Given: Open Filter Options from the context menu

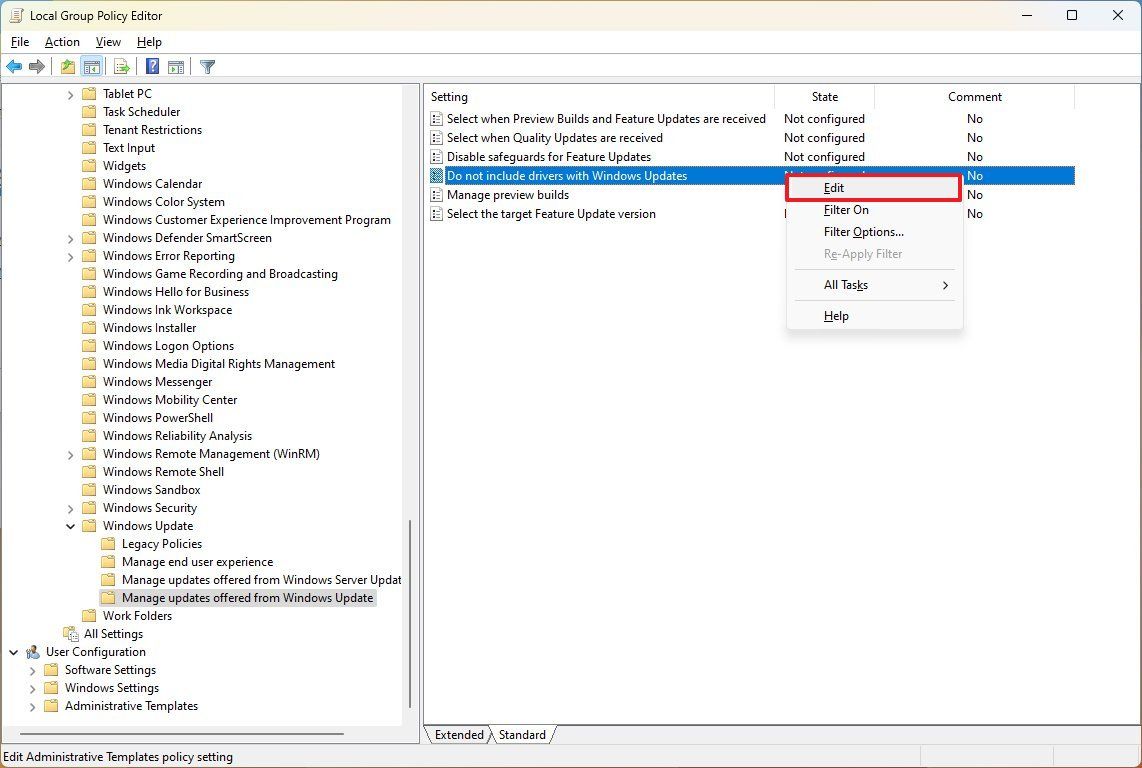Looking at the screenshot, I should 862,231.
